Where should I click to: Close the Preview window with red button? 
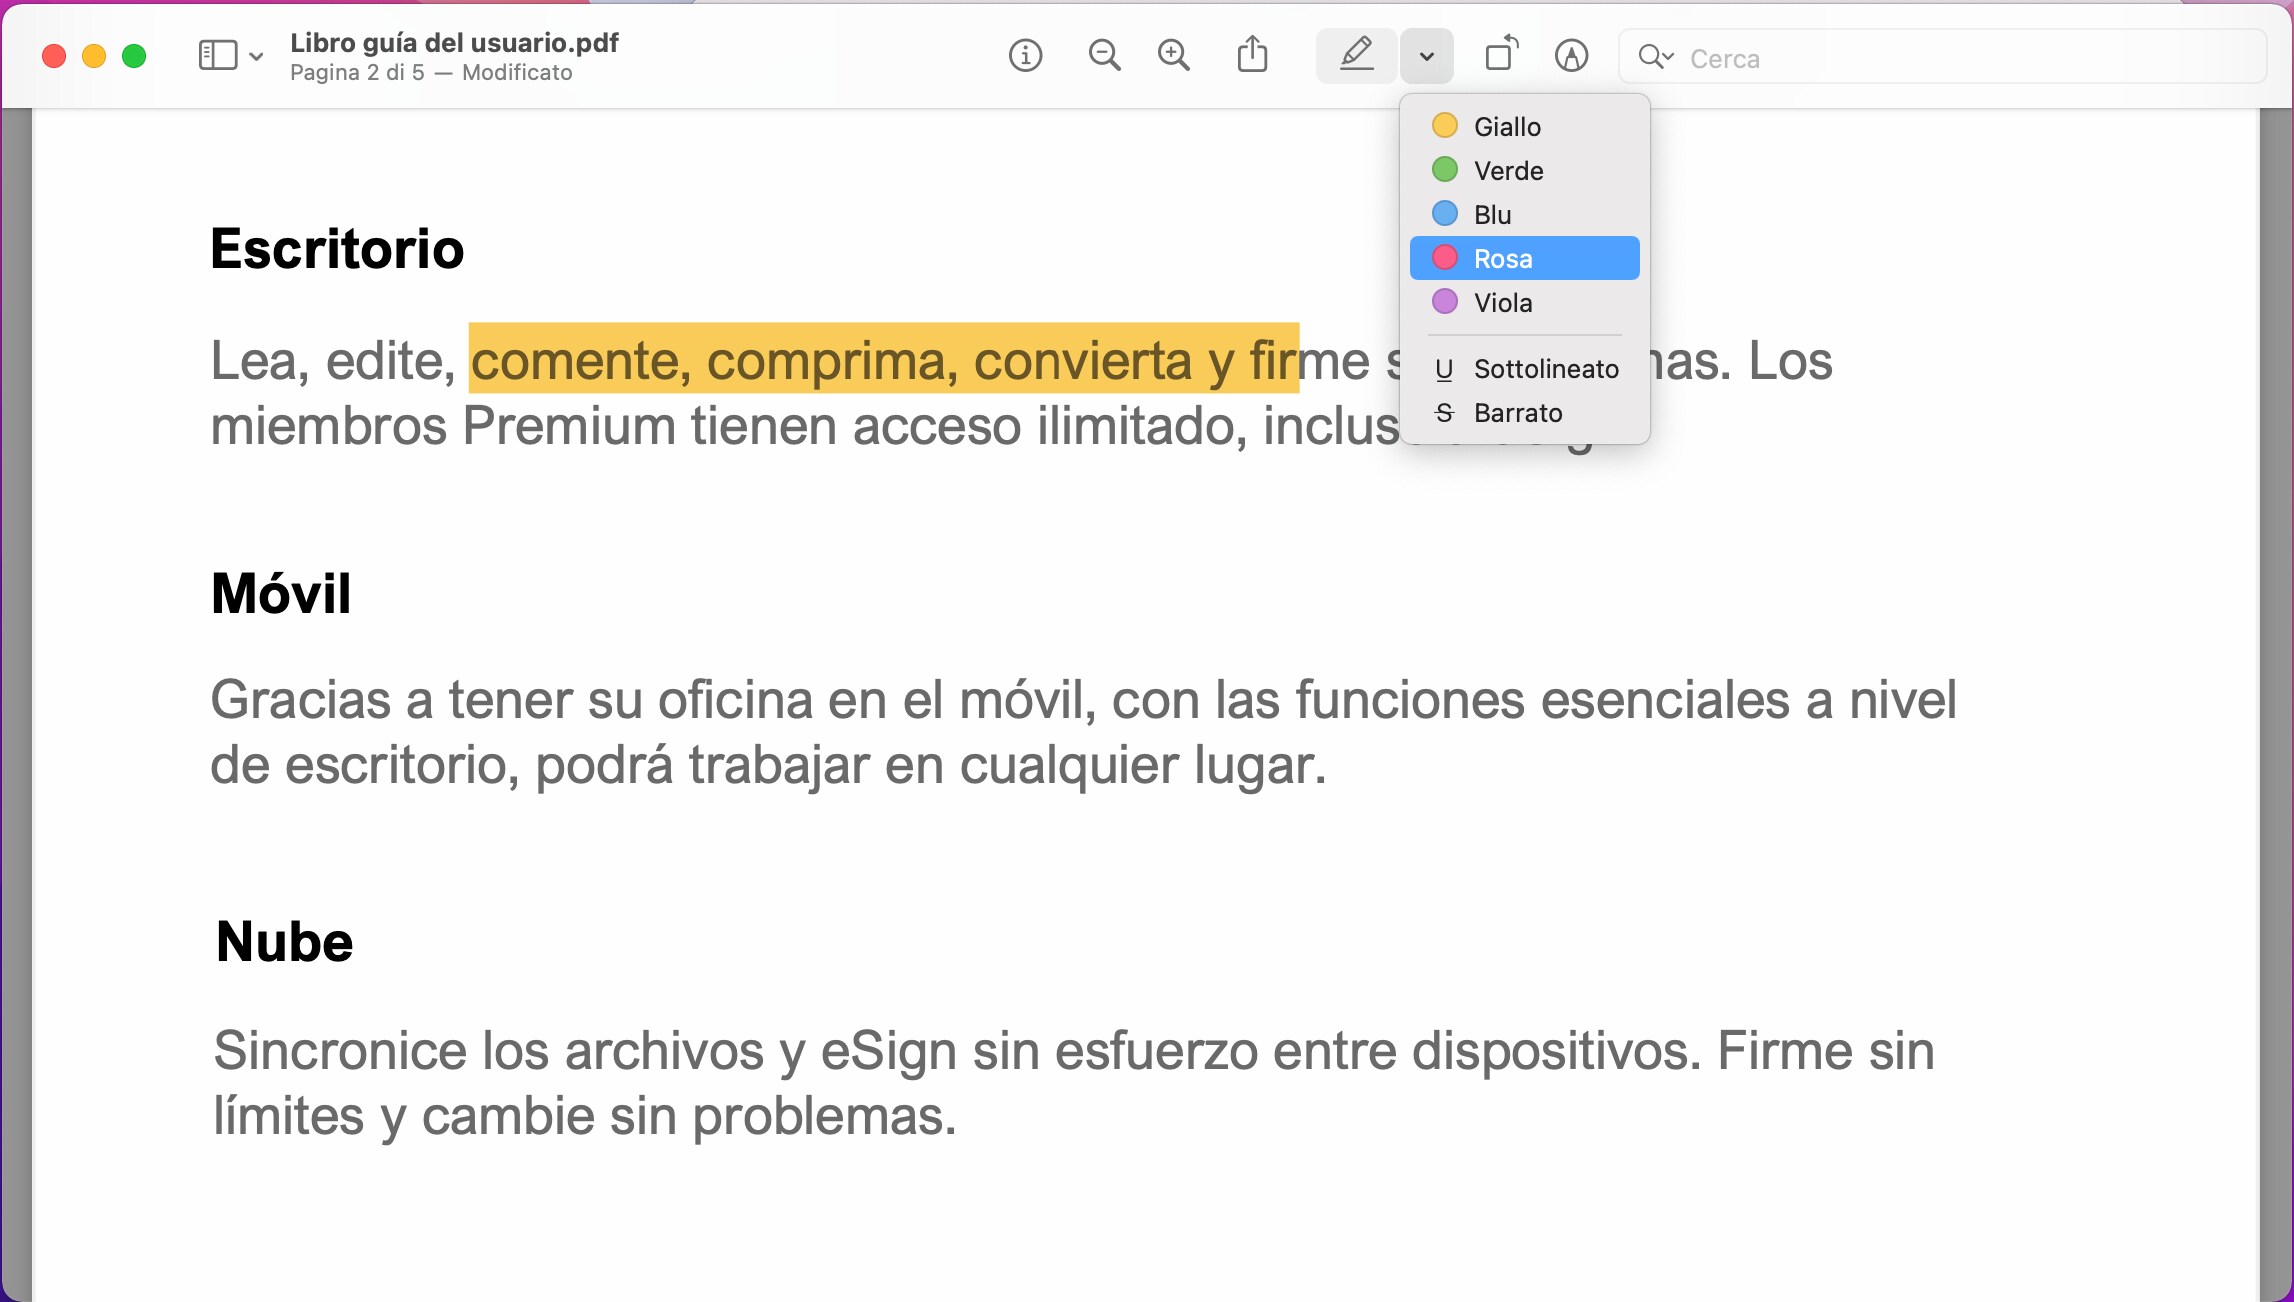coord(54,56)
